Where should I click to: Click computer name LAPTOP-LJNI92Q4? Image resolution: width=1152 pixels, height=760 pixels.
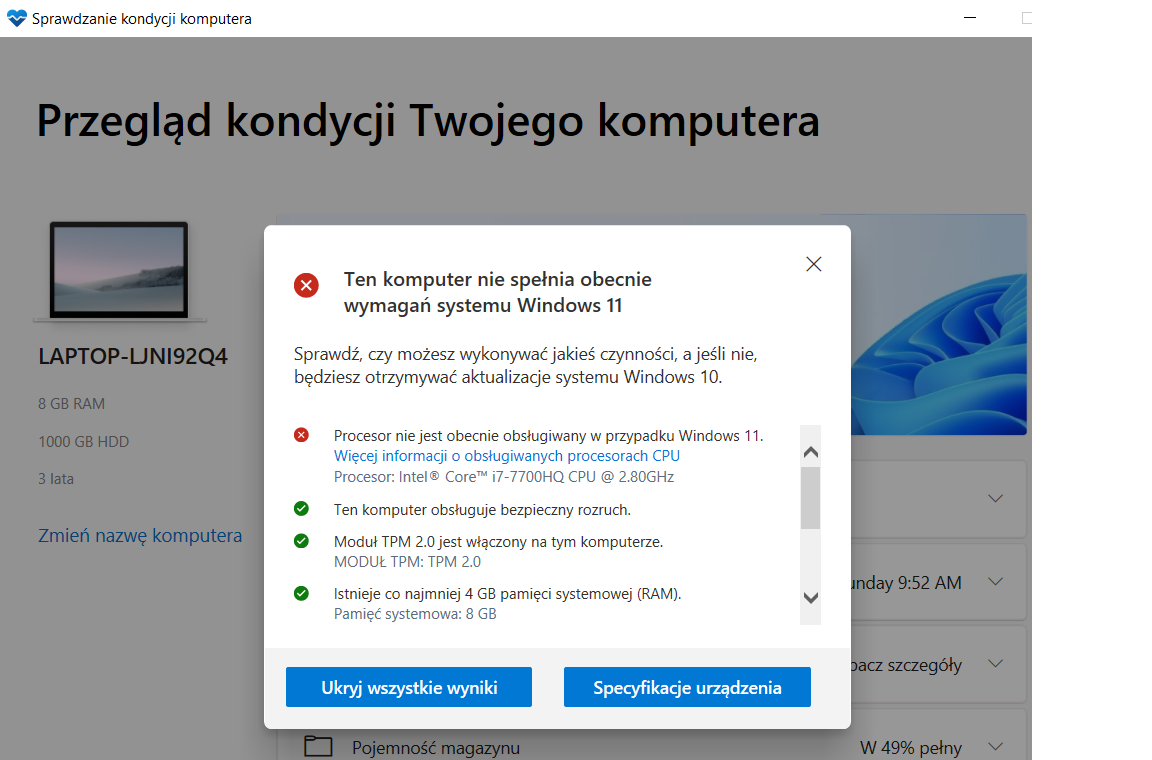coord(133,356)
